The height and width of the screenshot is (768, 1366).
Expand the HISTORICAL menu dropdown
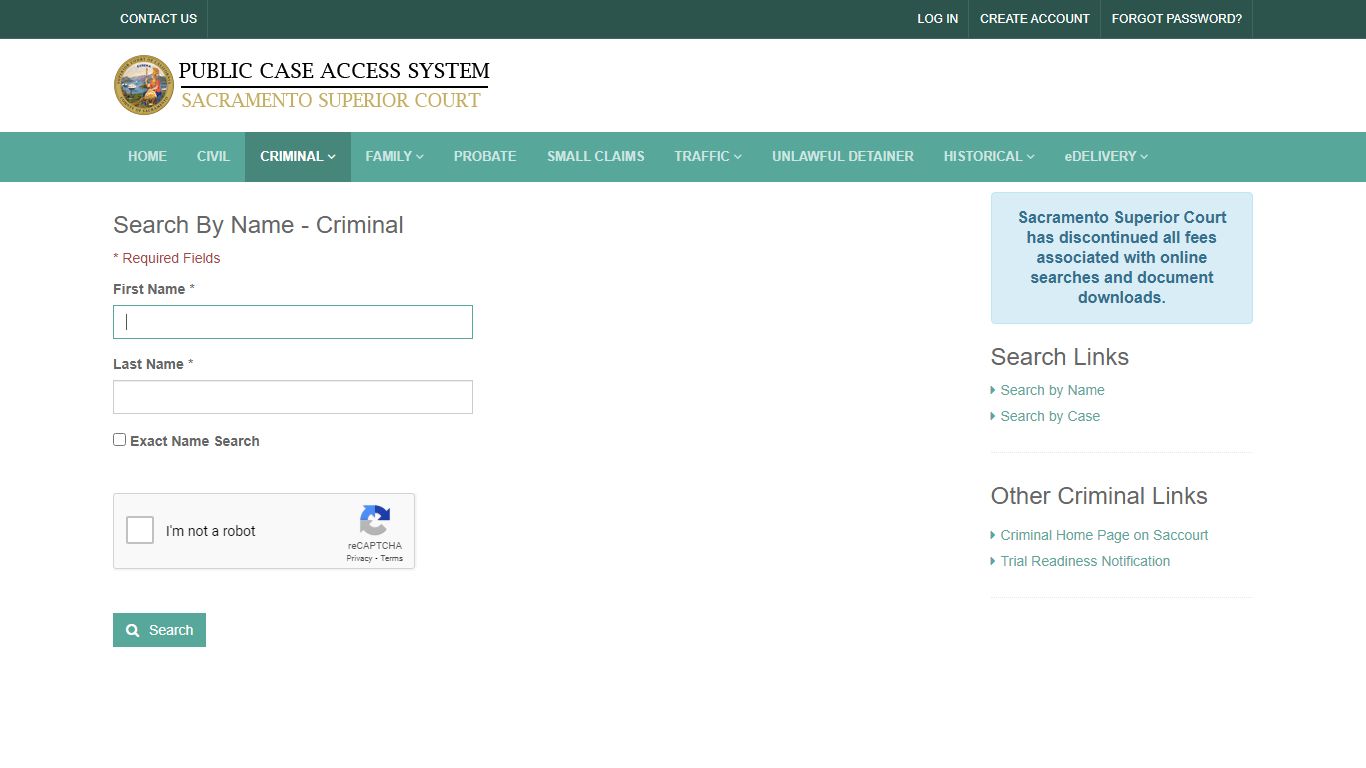[x=989, y=156]
